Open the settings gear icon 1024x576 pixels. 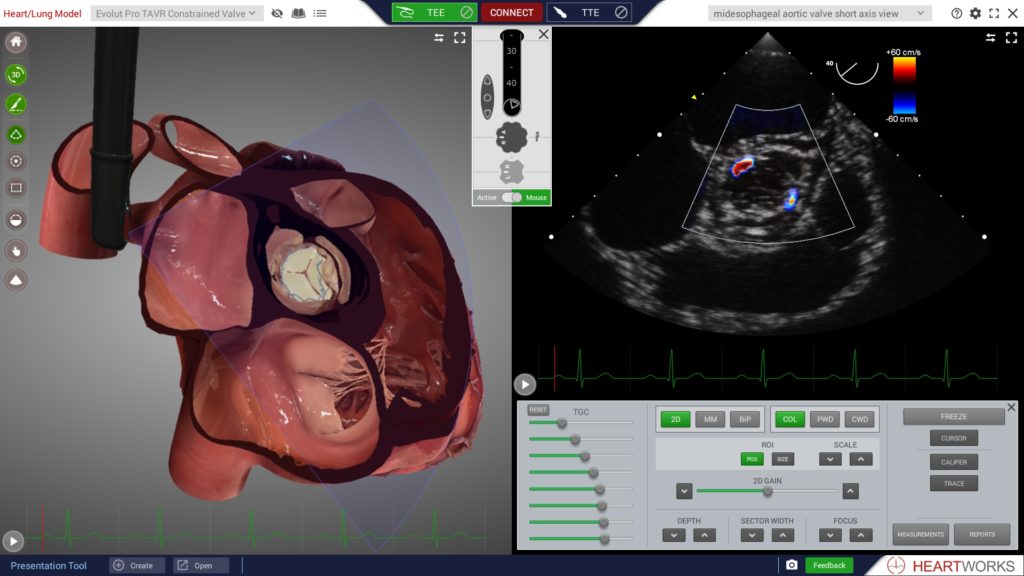pyautogui.click(x=975, y=13)
